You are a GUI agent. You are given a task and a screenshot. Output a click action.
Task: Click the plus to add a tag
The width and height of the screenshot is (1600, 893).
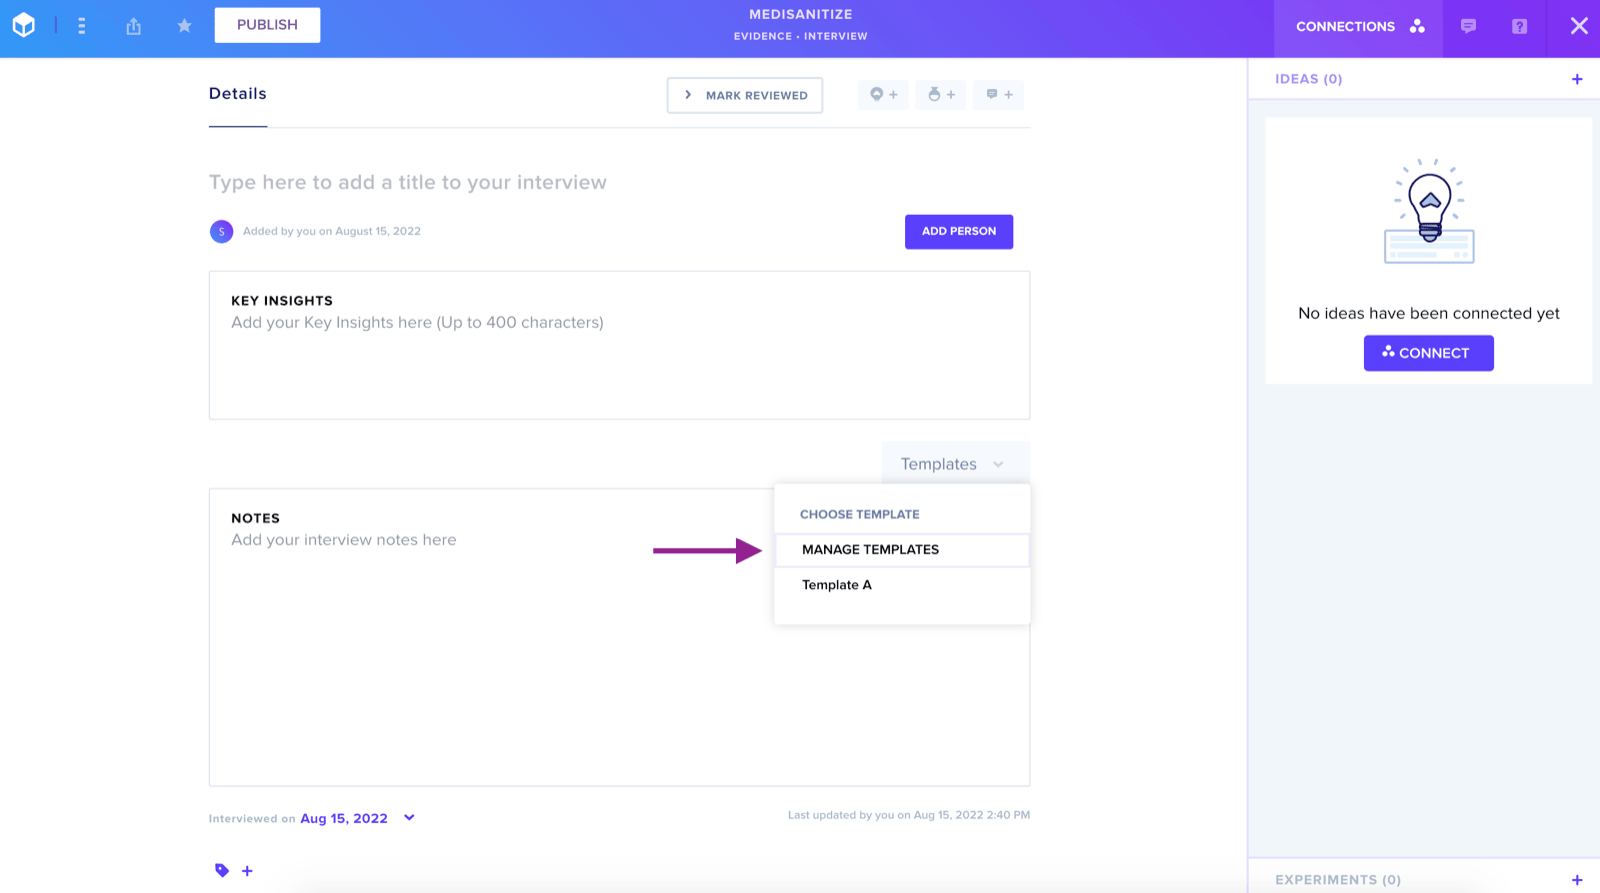[247, 871]
